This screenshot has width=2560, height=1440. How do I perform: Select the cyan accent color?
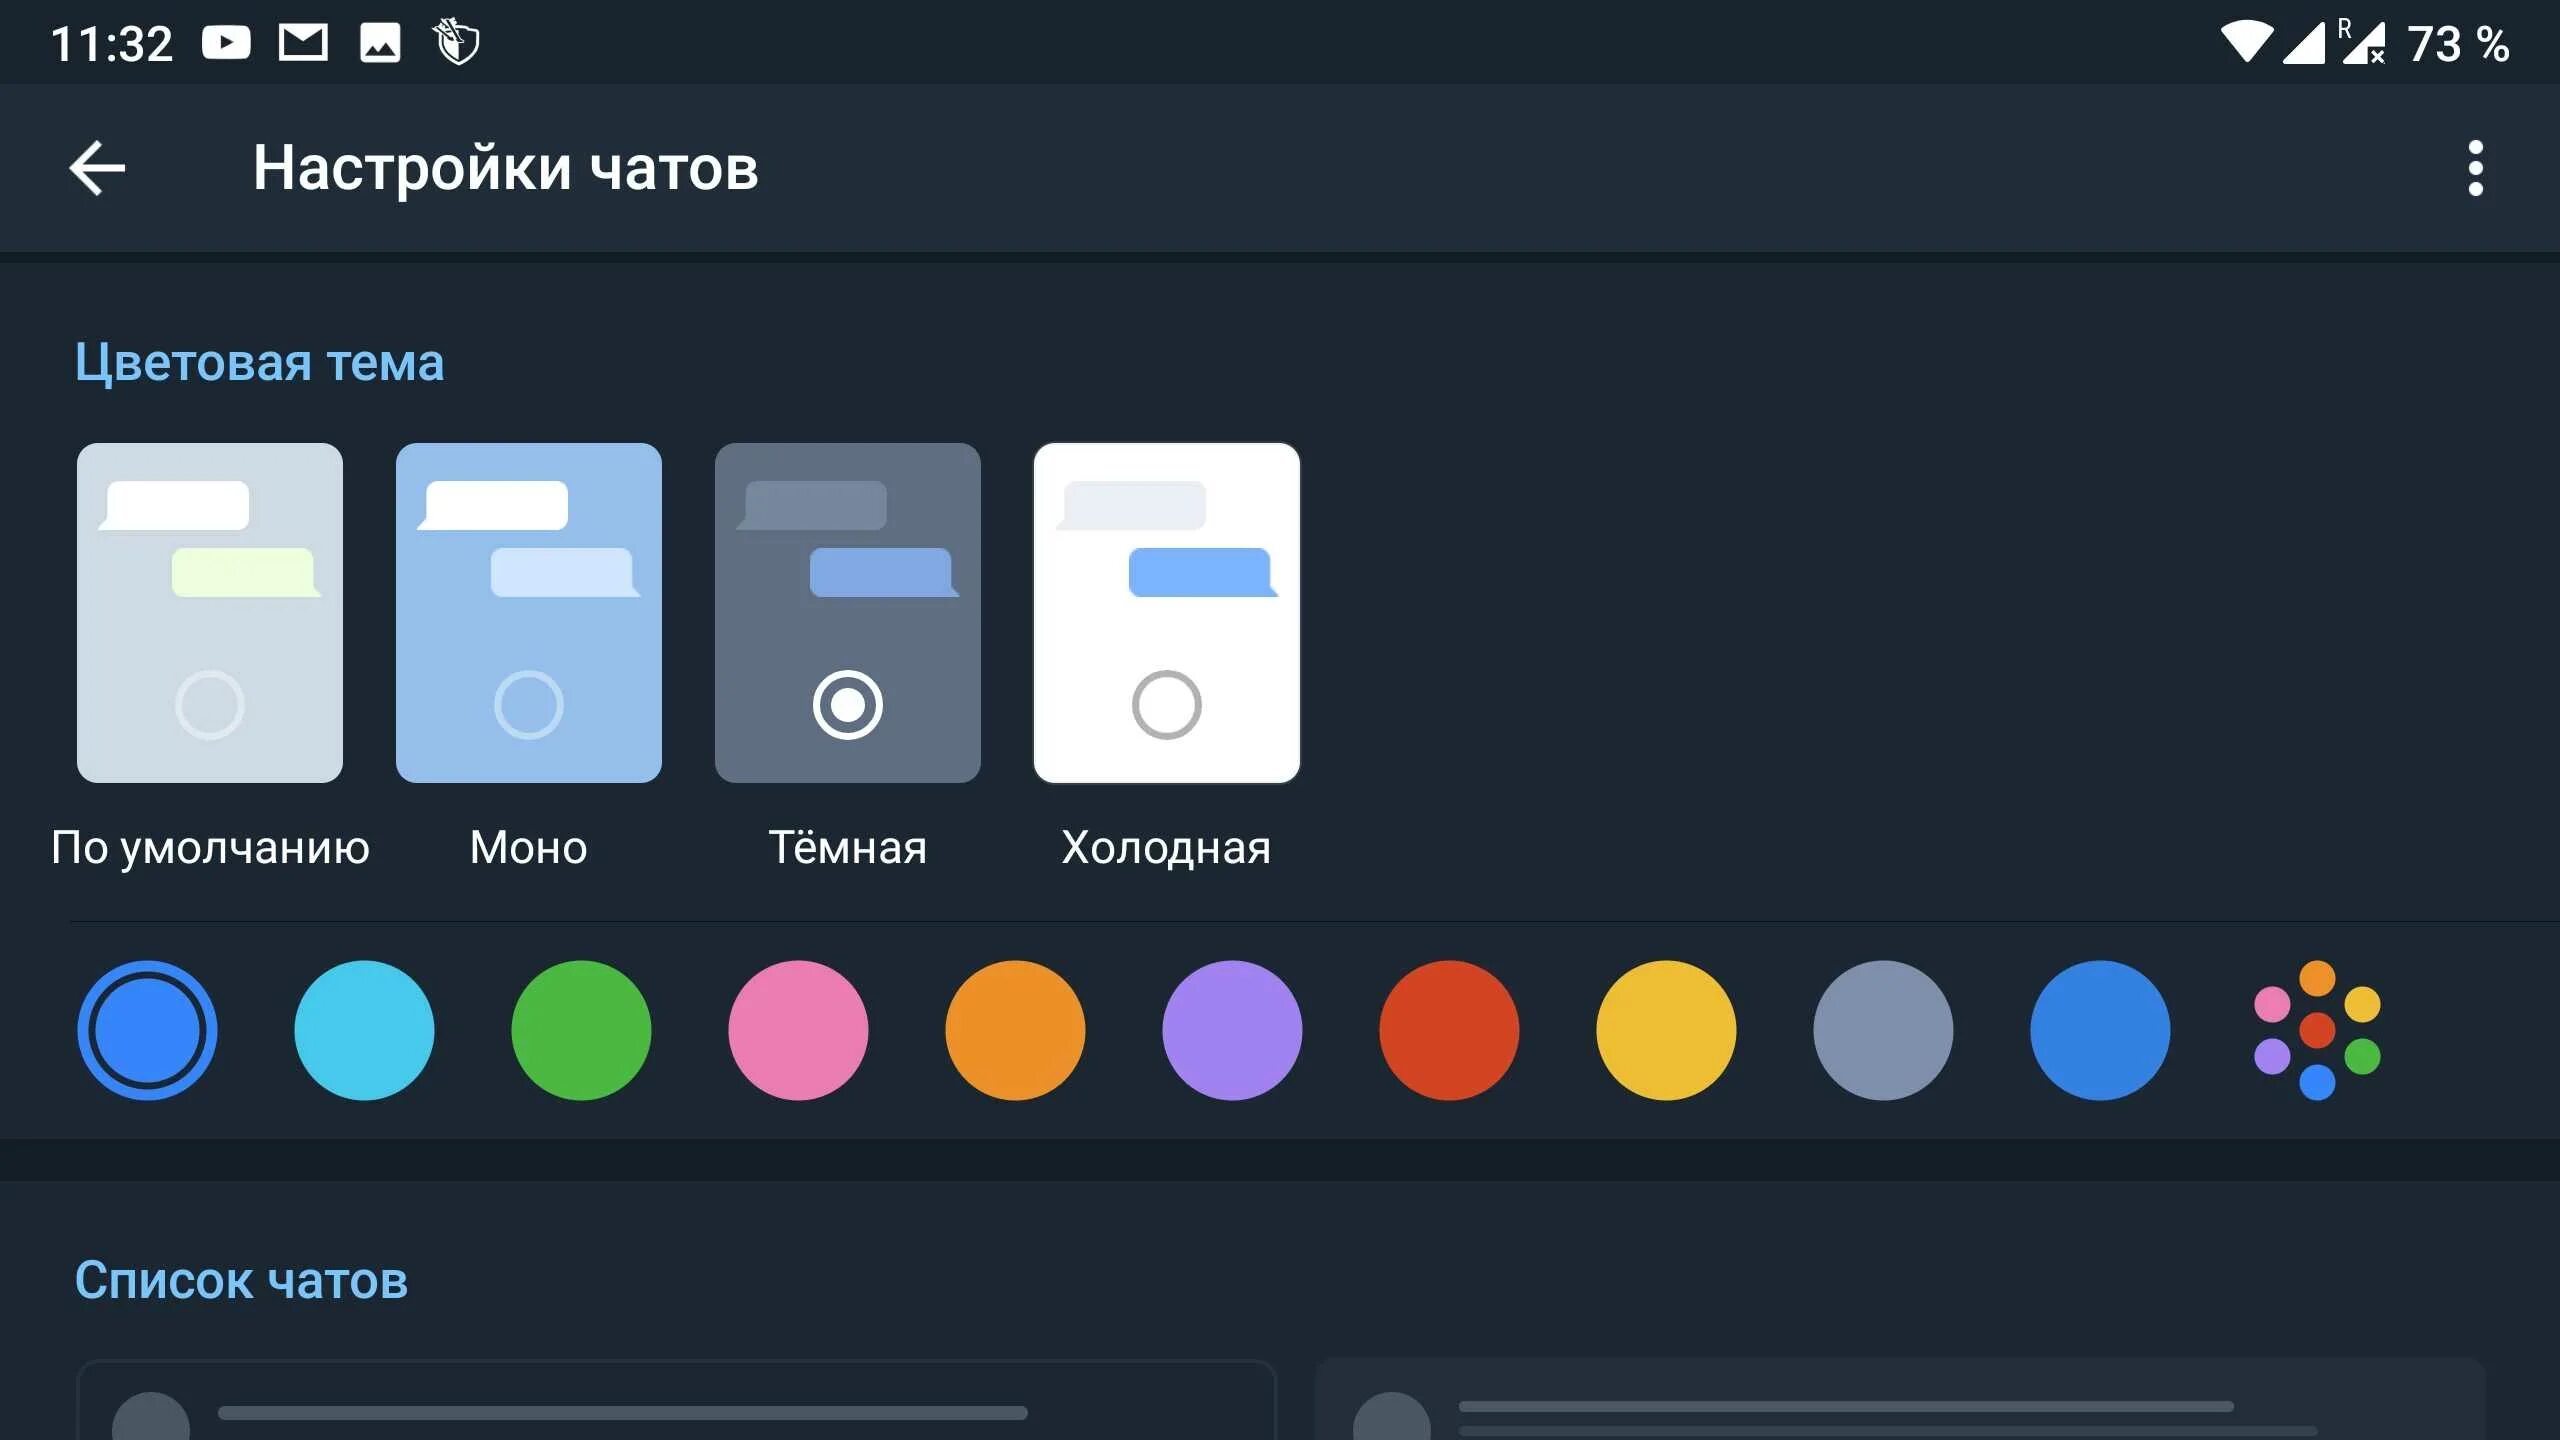click(364, 1030)
